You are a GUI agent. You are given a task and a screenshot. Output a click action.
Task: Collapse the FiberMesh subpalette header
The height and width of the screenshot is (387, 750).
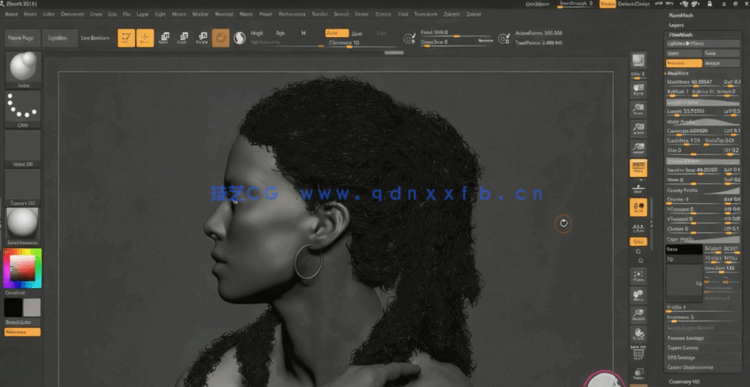click(681, 35)
